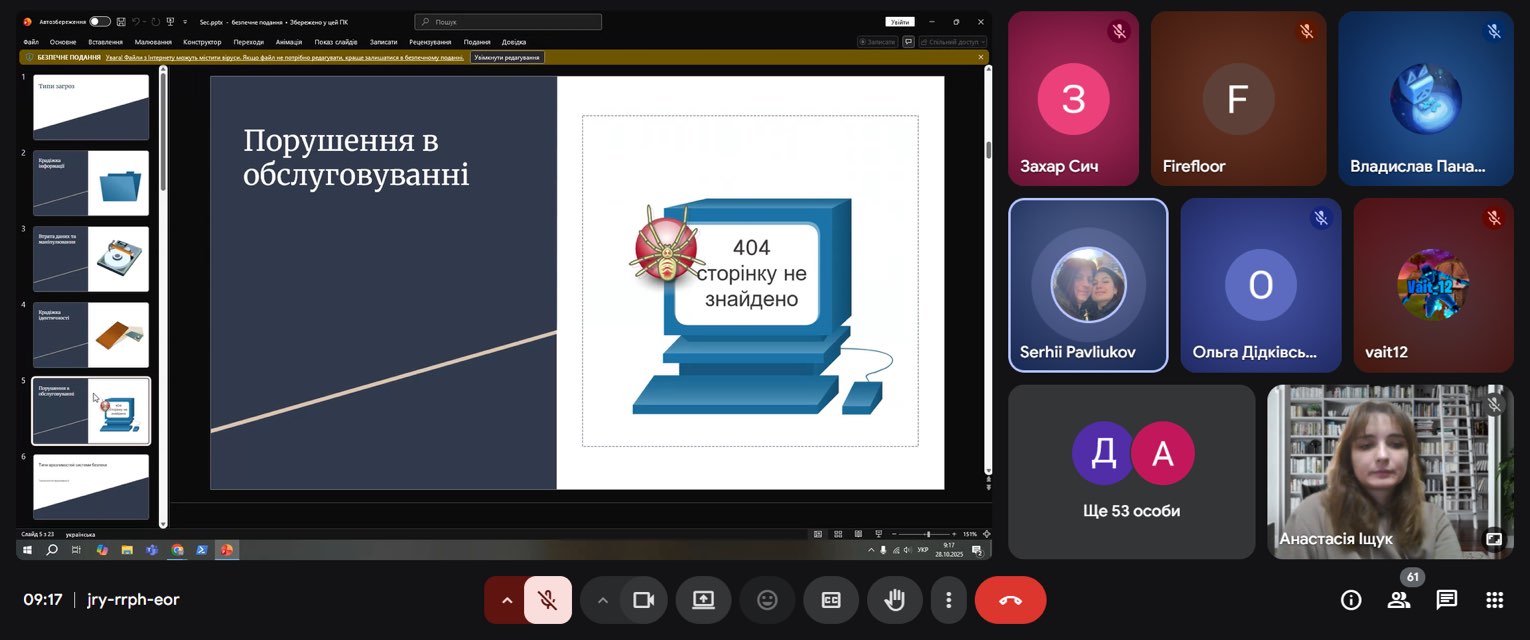1530x640 pixels.
Task: Open the Вставлення ribbon tab
Action: coord(105,42)
